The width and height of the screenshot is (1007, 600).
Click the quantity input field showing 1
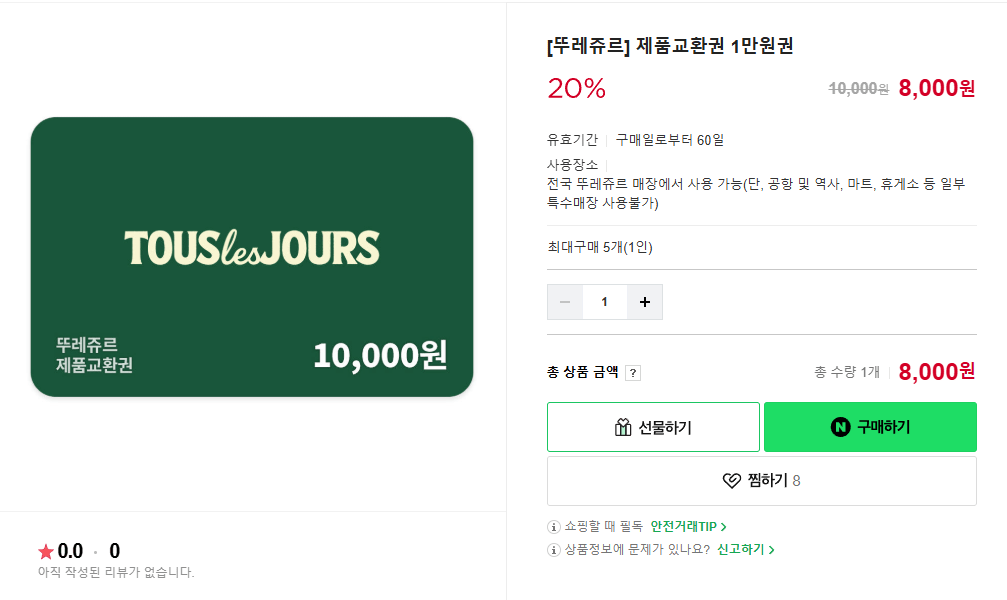(605, 301)
